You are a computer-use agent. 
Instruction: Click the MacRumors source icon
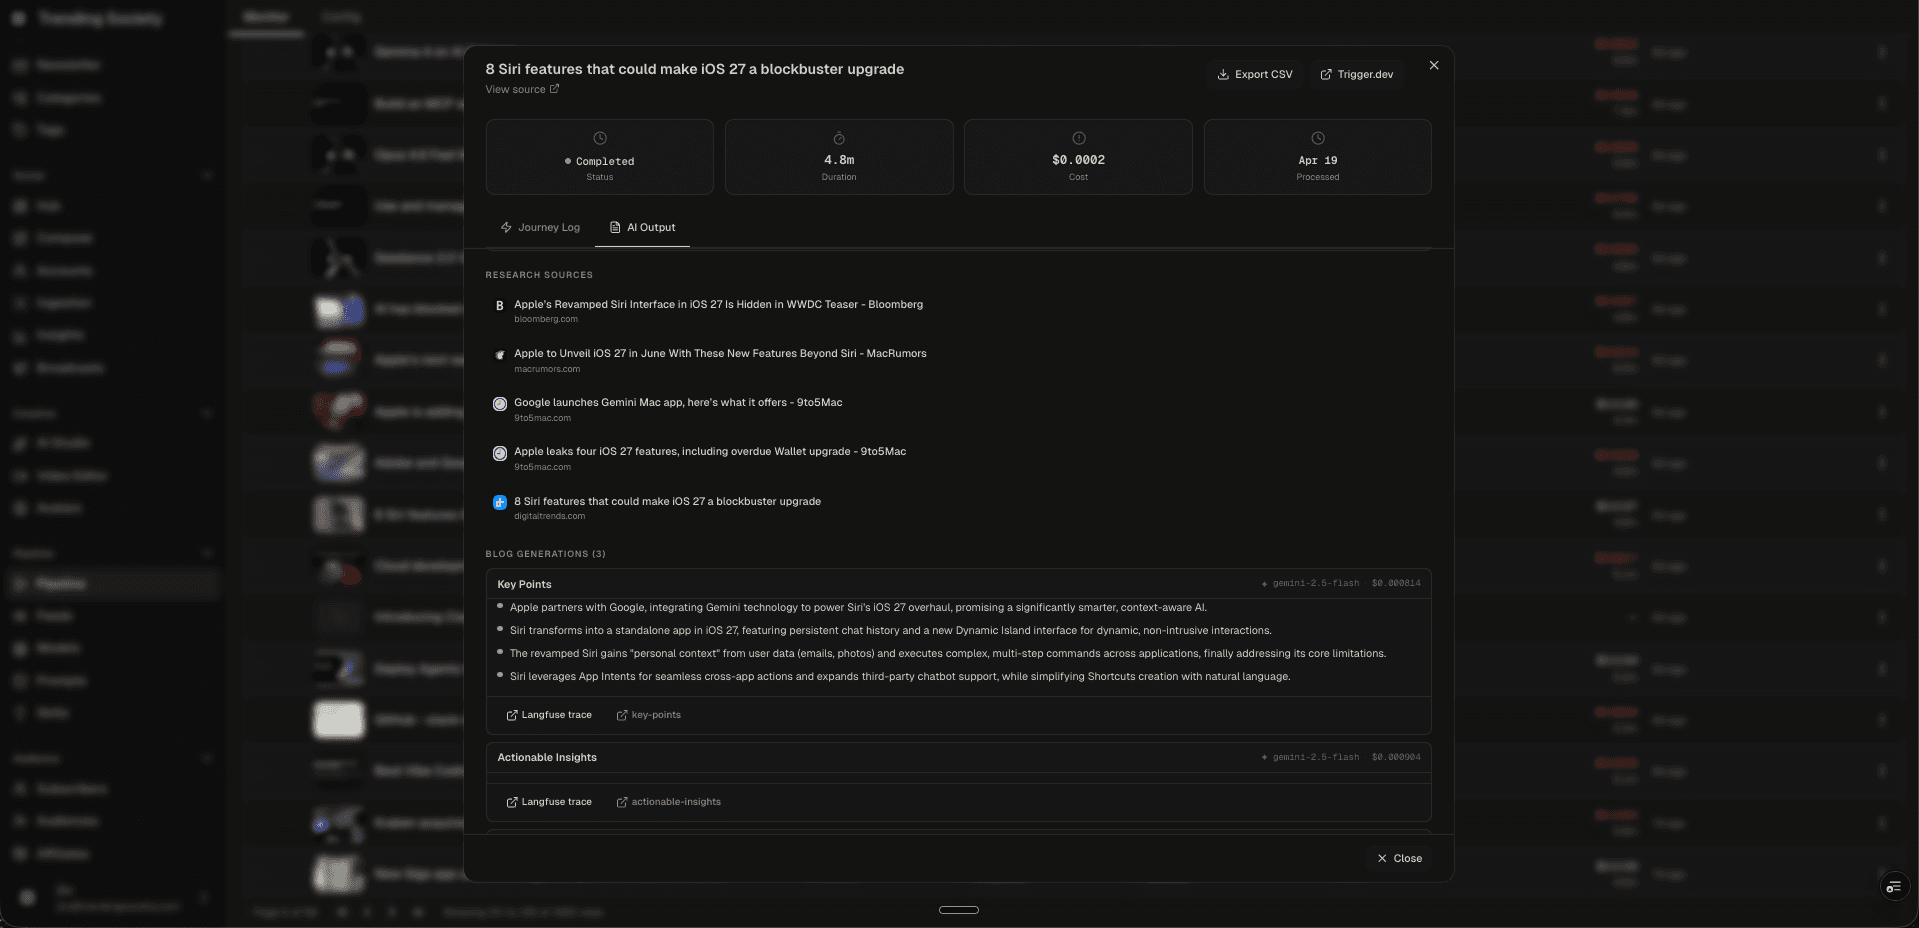coord(500,355)
